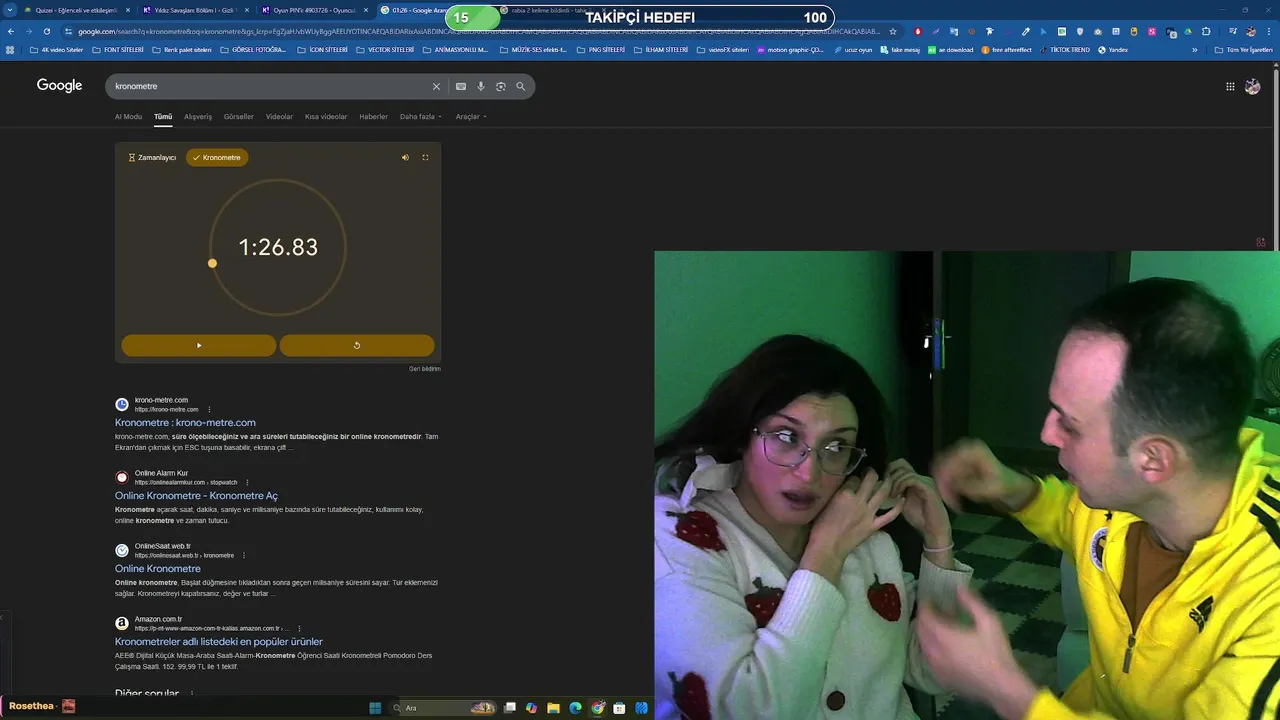Open more options for Amazon.com.tr result

(x=299, y=628)
